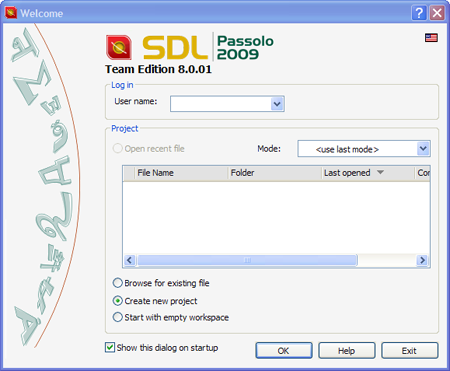
Task: Select Browse for existing file option
Action: 117,283
